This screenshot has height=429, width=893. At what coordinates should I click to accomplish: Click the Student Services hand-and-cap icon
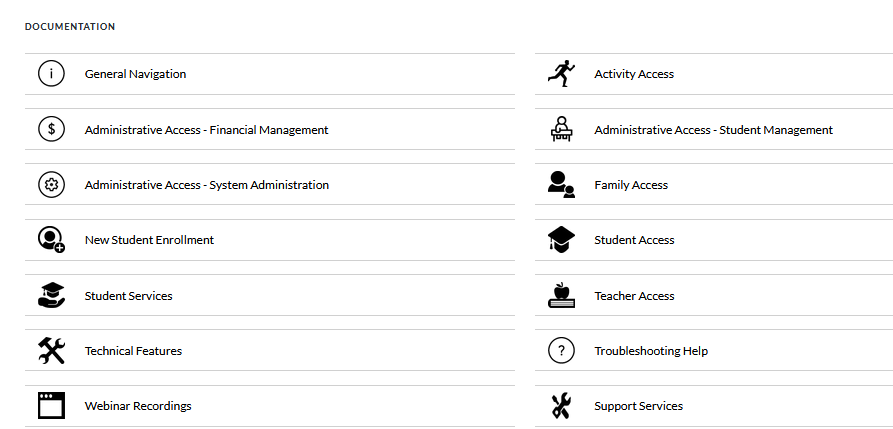51,296
